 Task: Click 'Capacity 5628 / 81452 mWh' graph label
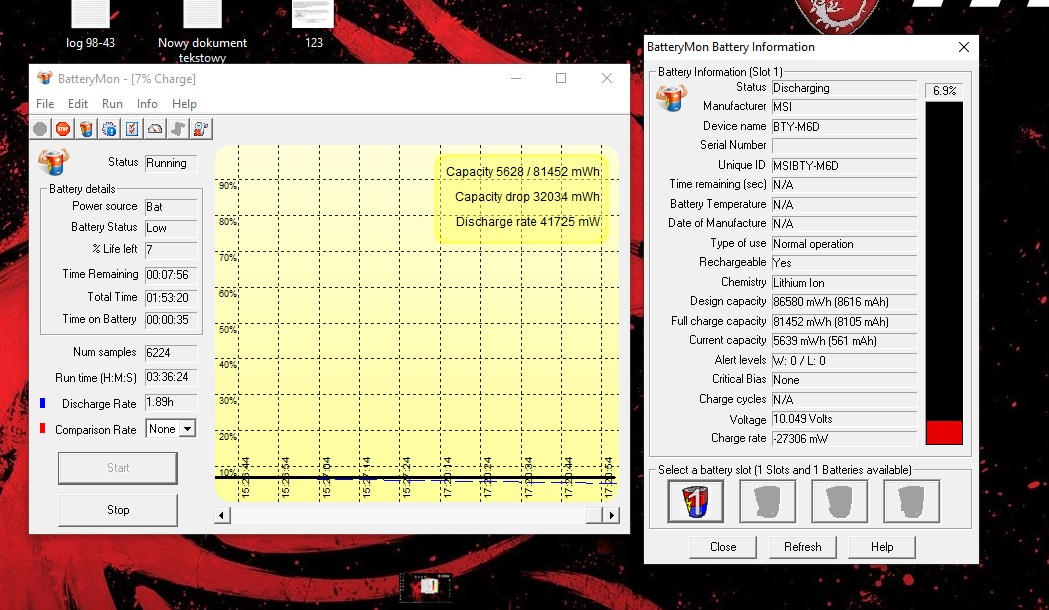pyautogui.click(x=522, y=172)
